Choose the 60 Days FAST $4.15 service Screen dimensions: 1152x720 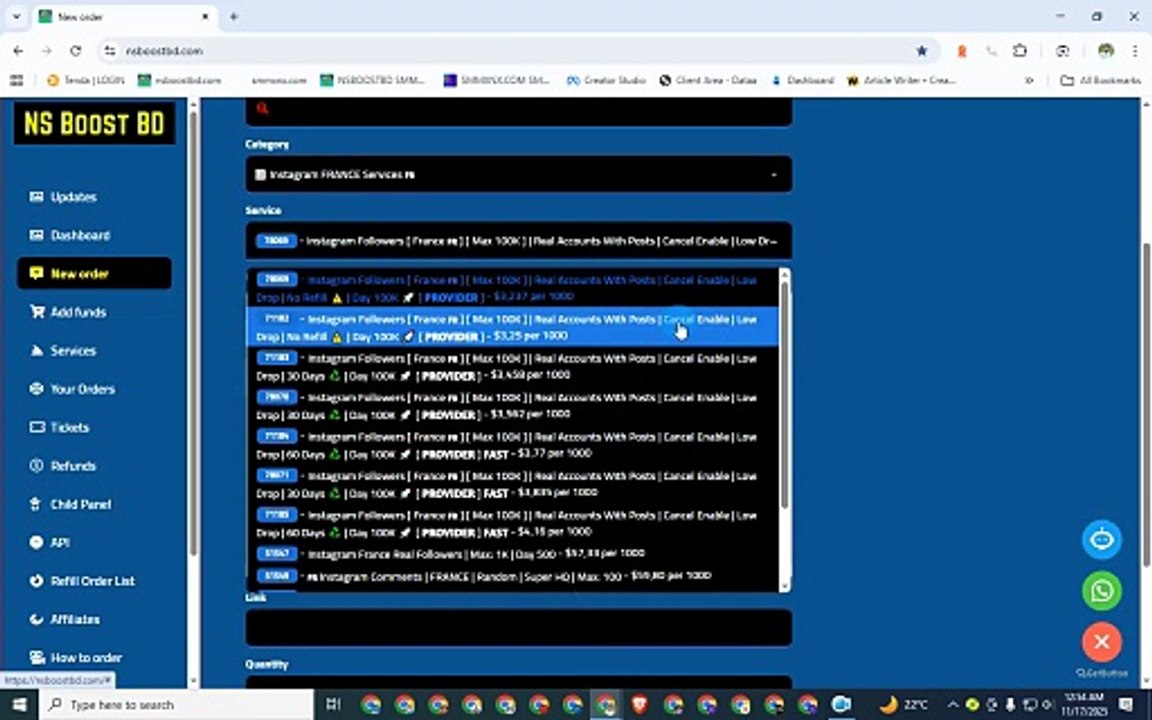coord(513,523)
